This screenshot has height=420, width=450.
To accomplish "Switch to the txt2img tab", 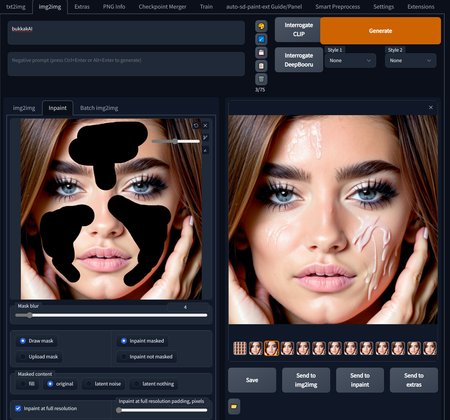I will (16, 7).
